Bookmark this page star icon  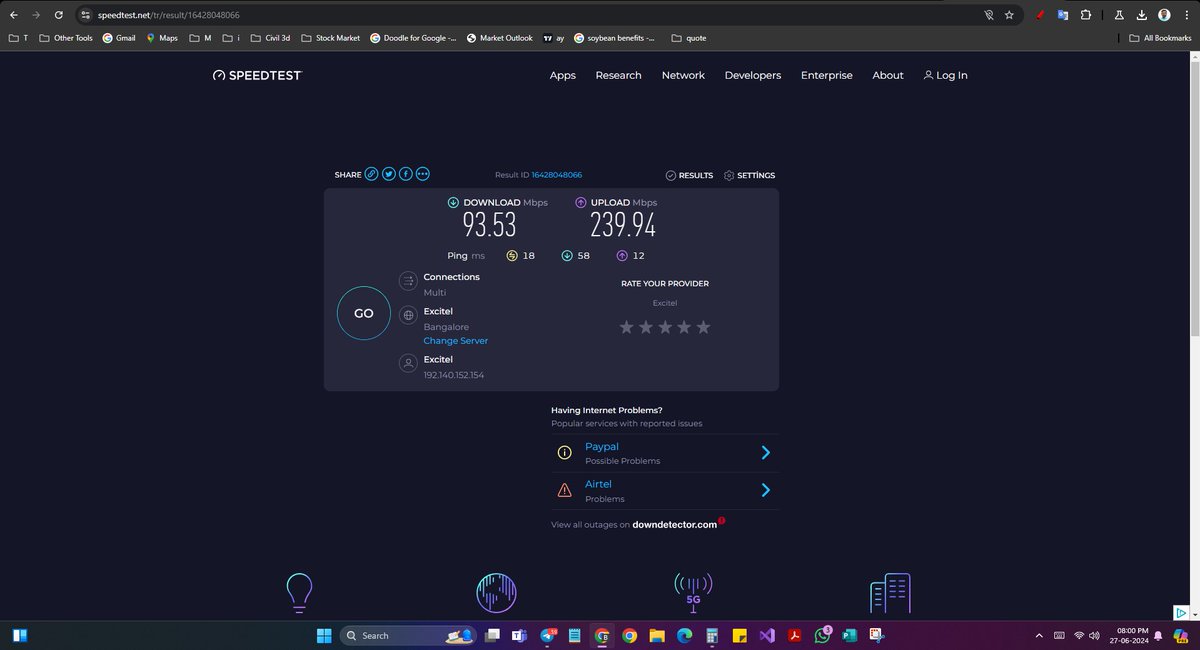coord(1009,15)
